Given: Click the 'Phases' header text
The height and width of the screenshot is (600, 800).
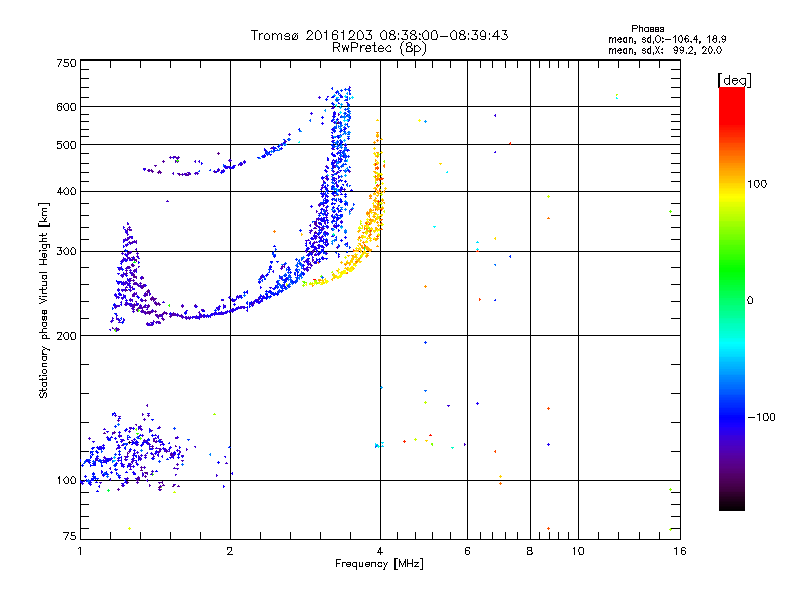Looking at the screenshot, I should click(x=647, y=29).
